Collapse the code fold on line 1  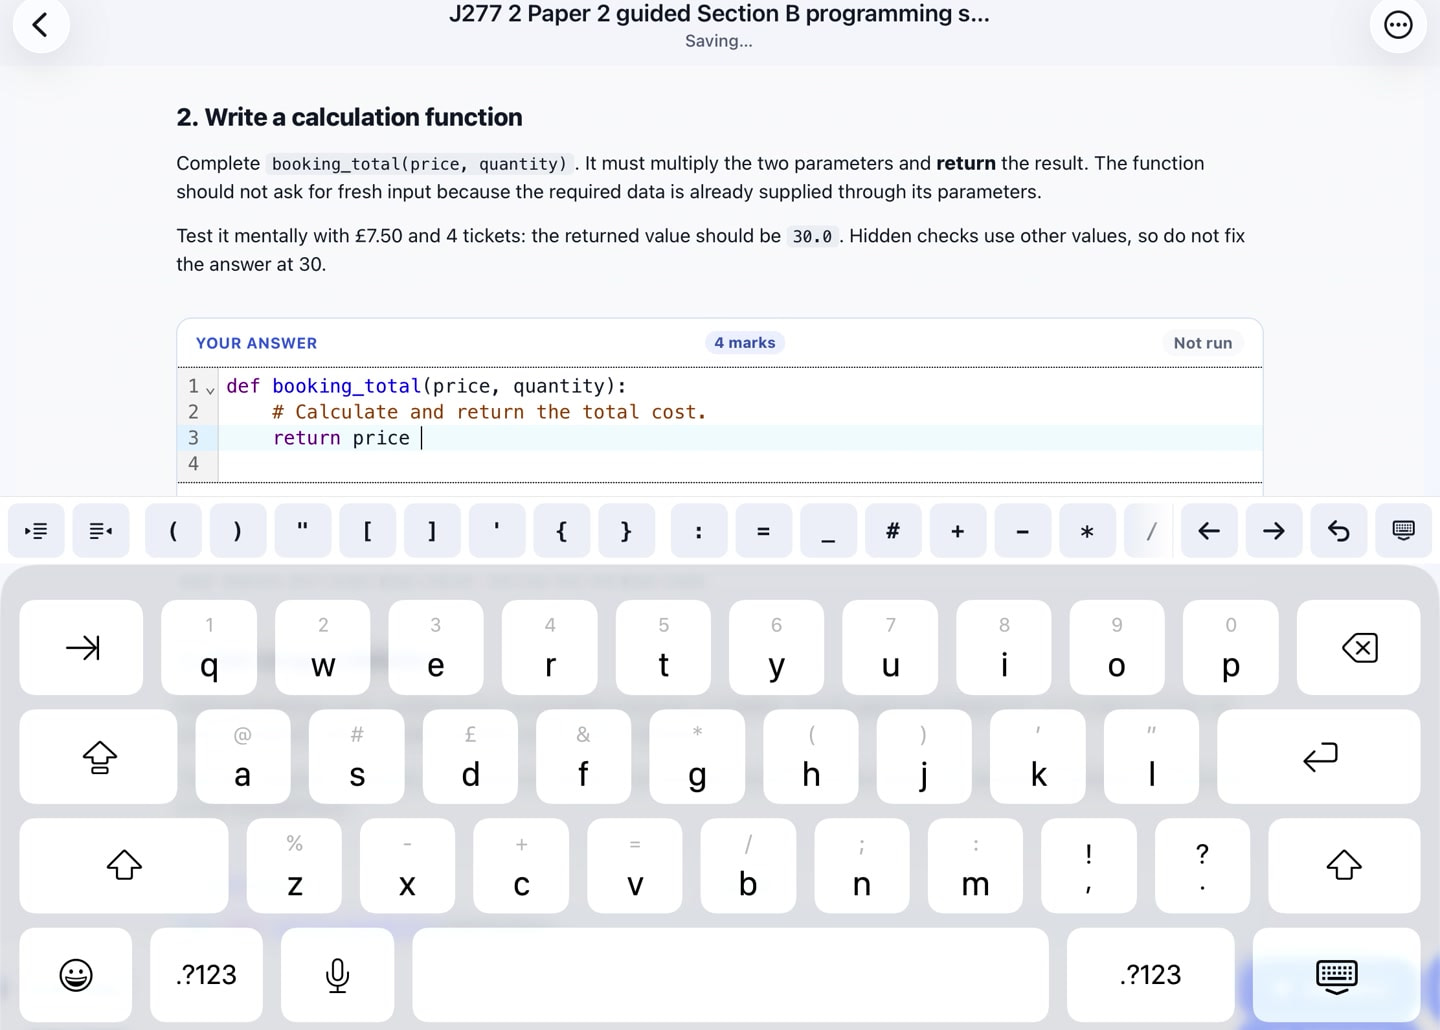pyautogui.click(x=210, y=389)
